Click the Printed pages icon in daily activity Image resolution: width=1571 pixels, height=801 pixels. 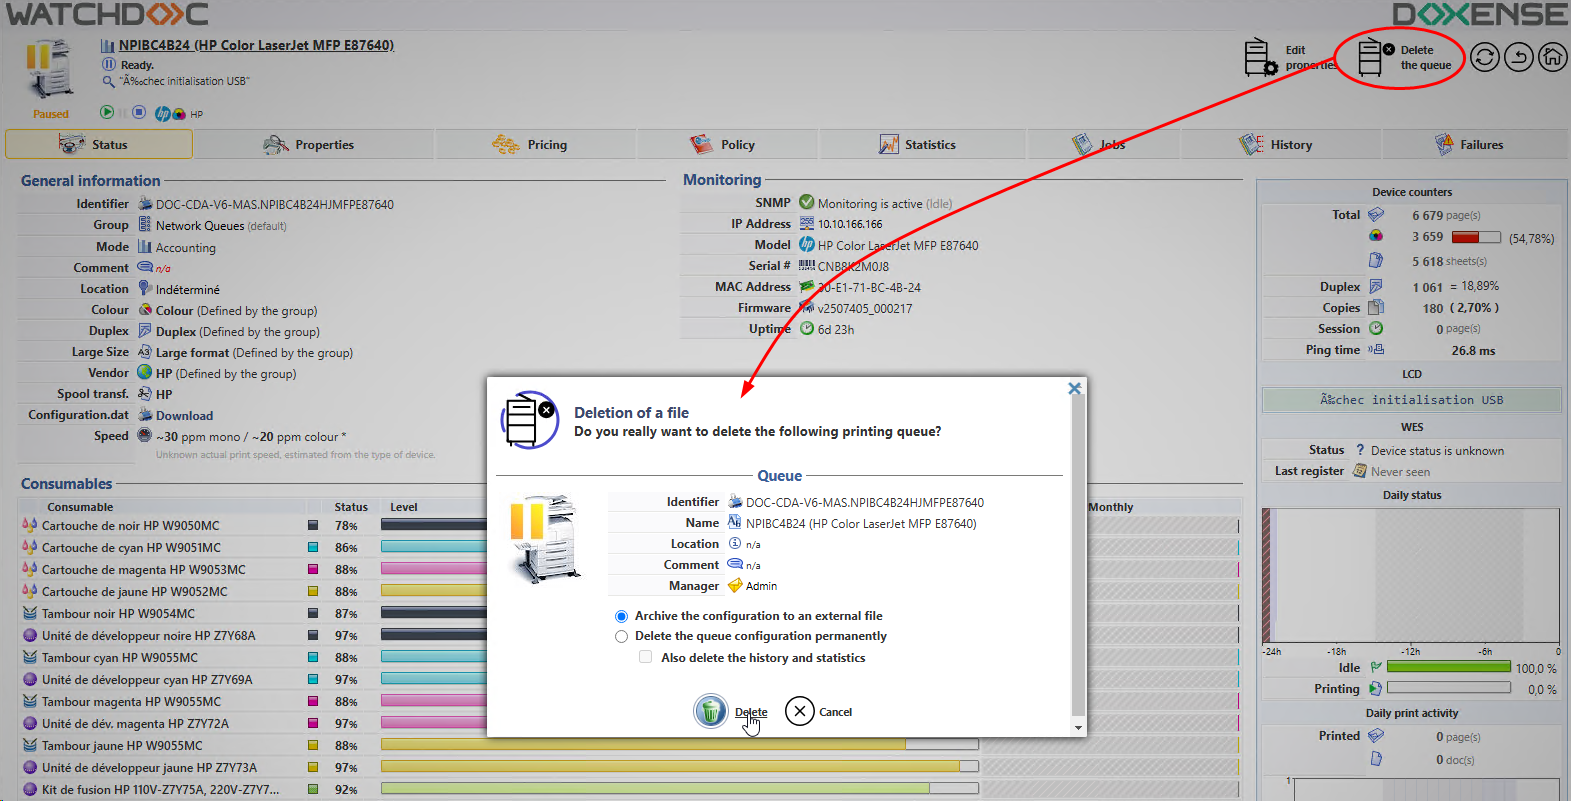[x=1376, y=735]
